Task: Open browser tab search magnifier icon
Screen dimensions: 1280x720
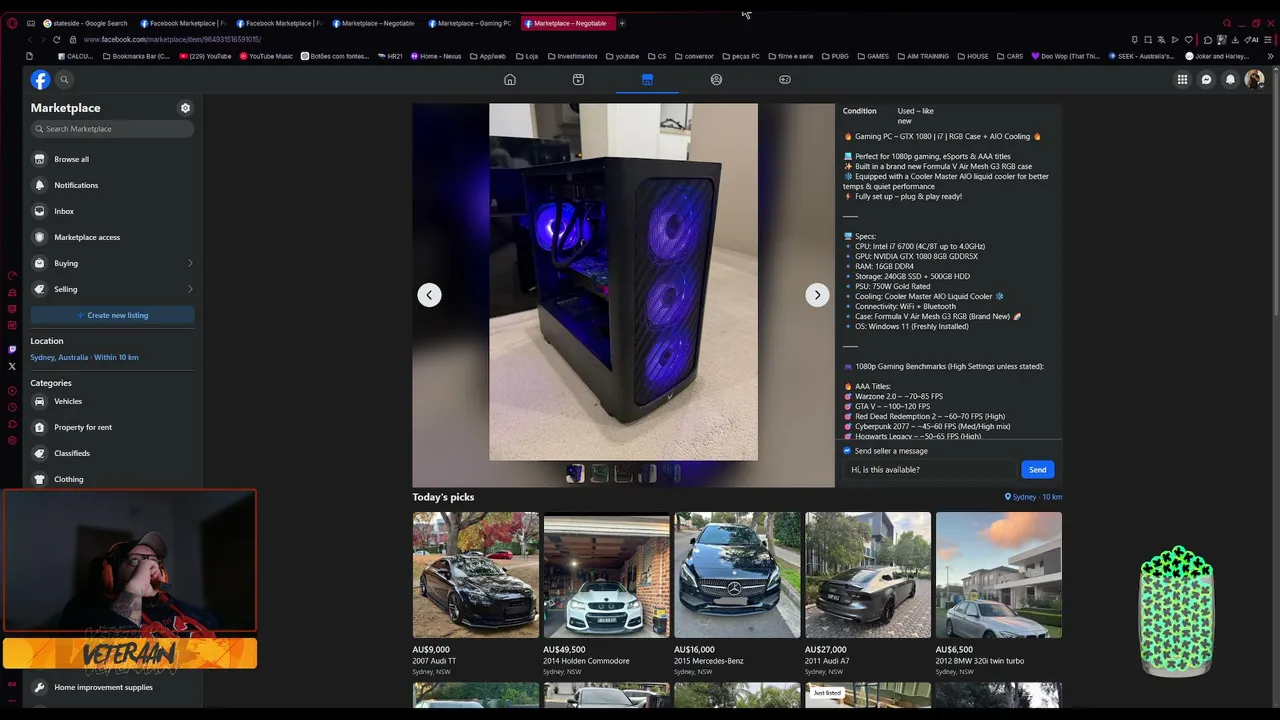Action: pos(1227,23)
